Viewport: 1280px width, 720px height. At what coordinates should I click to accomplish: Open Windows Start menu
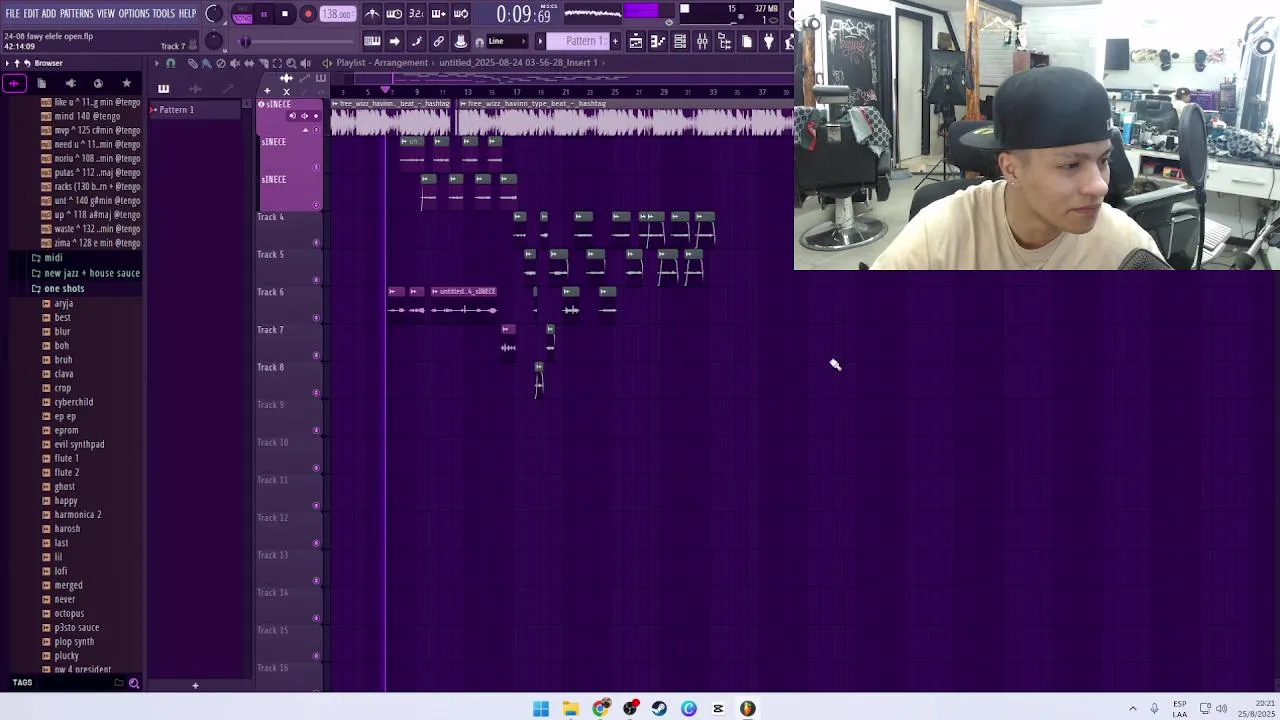pyautogui.click(x=541, y=708)
